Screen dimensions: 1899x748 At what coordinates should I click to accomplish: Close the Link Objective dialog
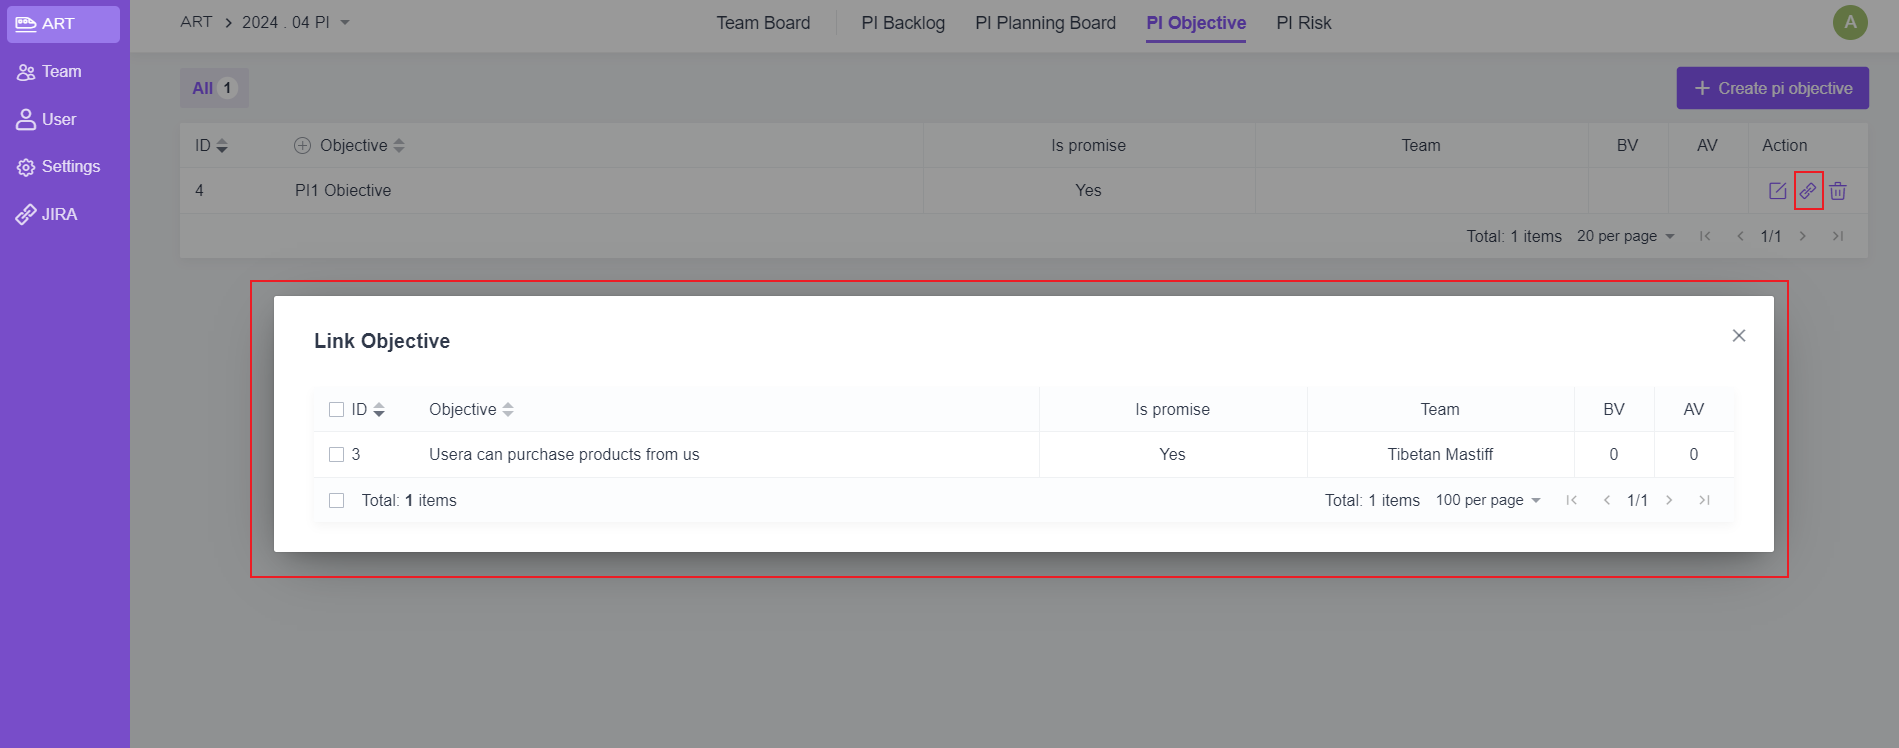click(x=1739, y=336)
